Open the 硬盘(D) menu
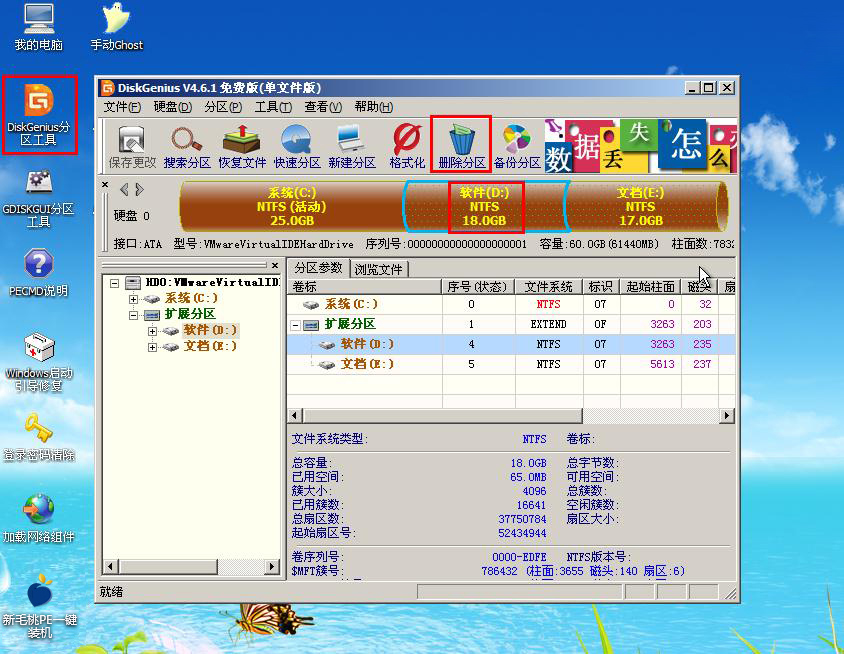This screenshot has height=654, width=844. (x=172, y=107)
